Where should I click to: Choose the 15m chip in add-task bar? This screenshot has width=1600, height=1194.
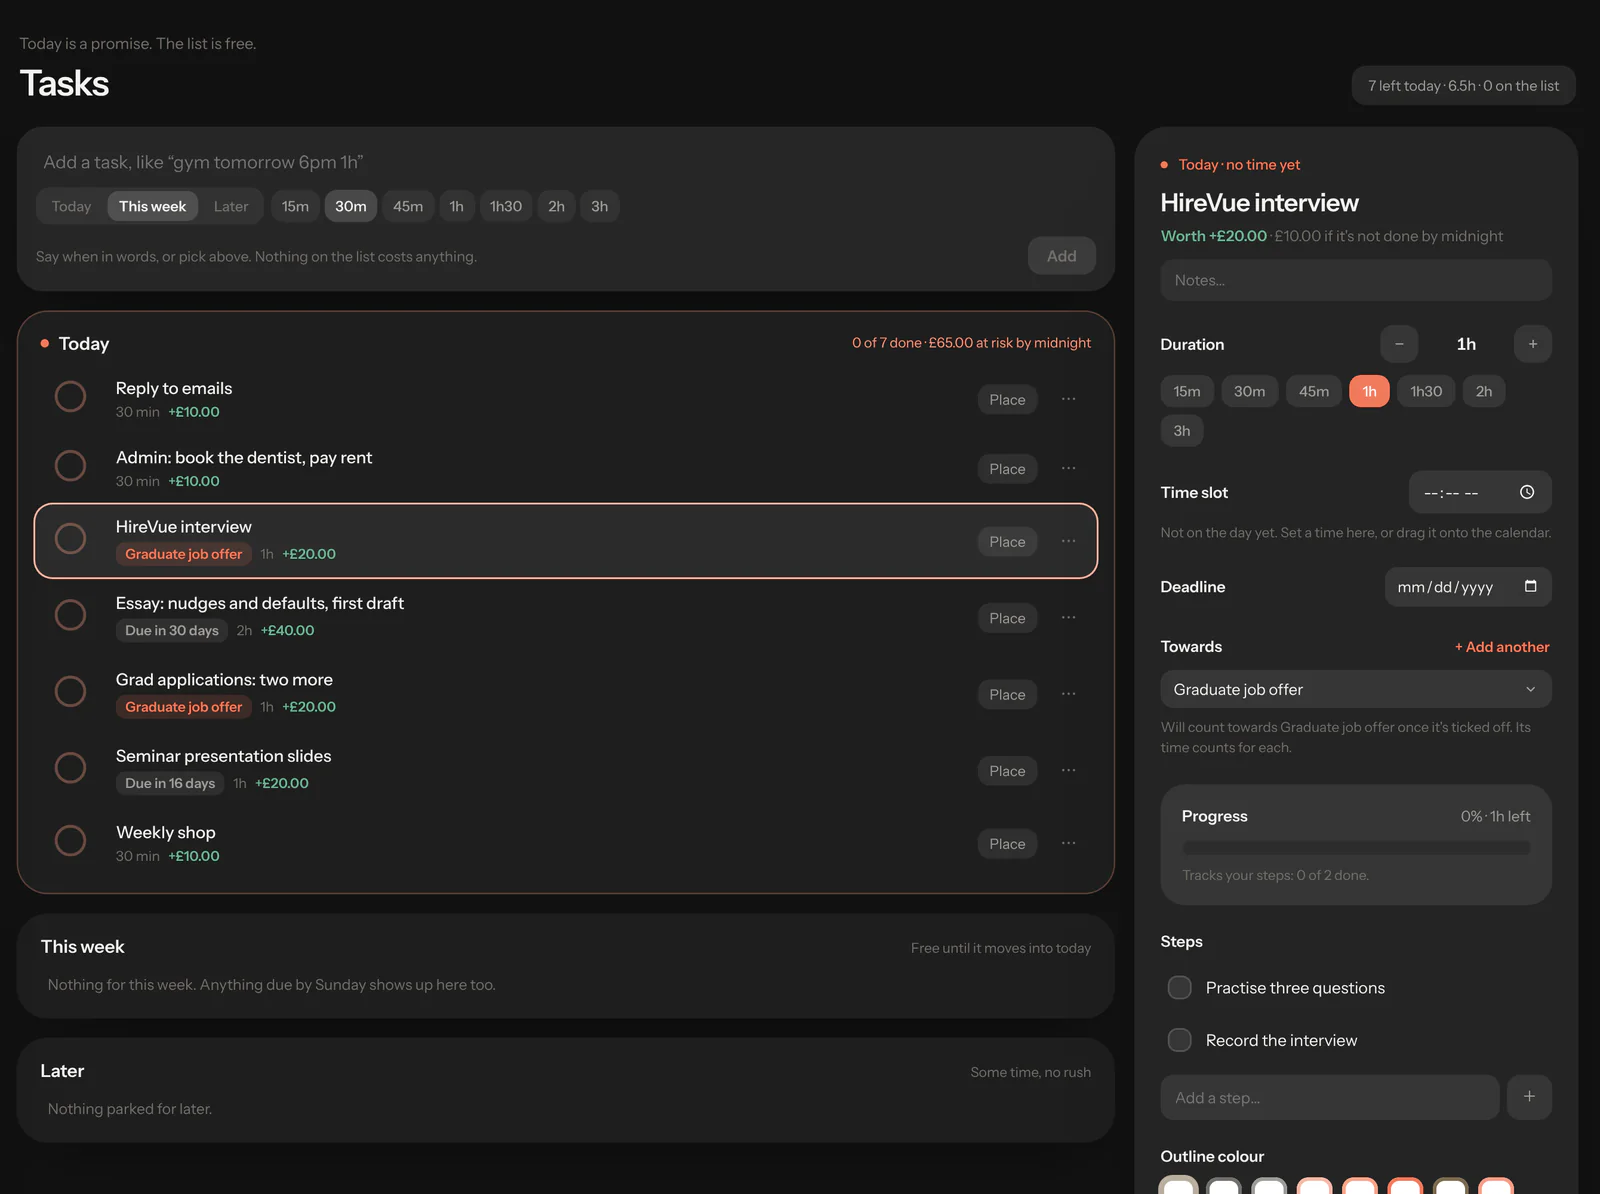(295, 206)
